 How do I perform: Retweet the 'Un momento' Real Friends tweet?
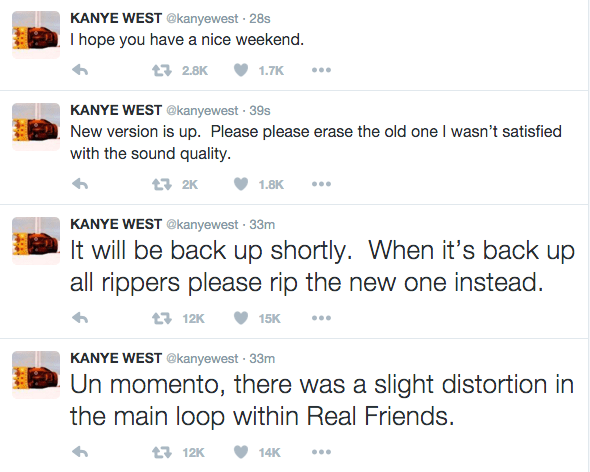tap(162, 452)
